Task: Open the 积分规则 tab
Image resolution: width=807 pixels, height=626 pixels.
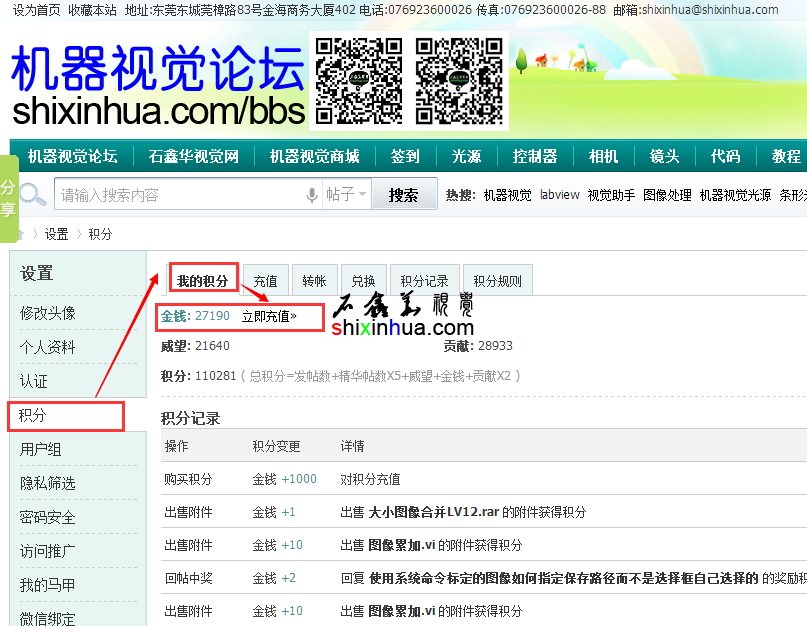Action: pos(497,282)
